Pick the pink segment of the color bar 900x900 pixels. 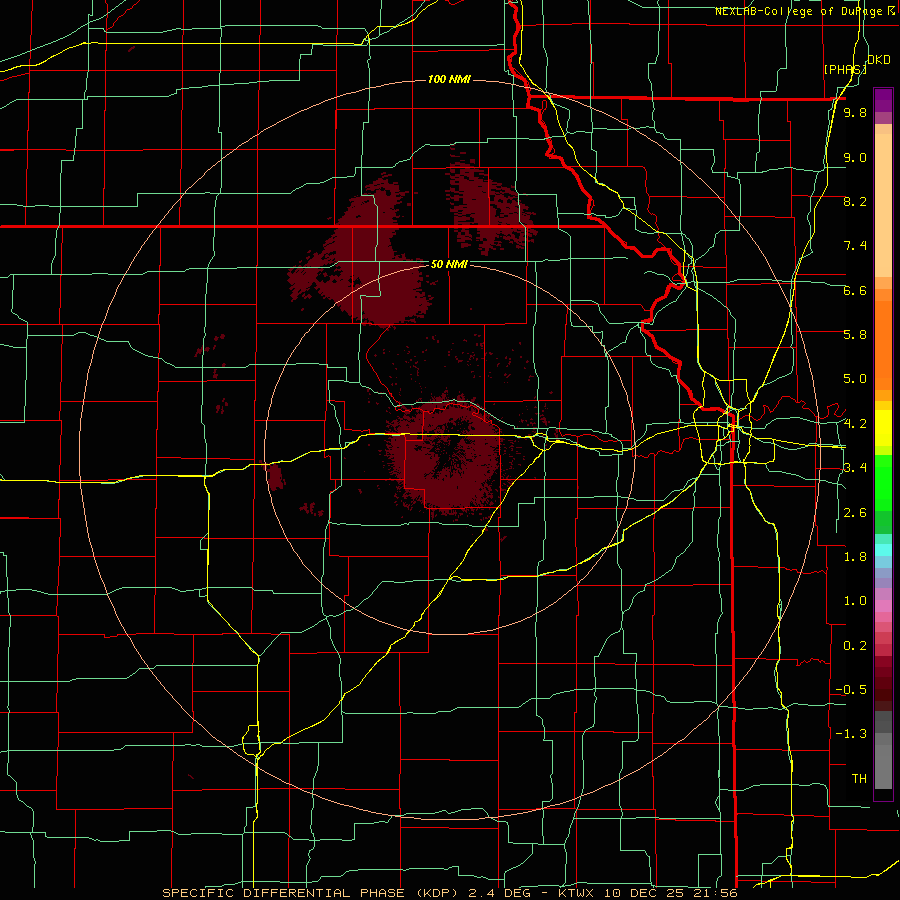pyautogui.click(x=883, y=606)
